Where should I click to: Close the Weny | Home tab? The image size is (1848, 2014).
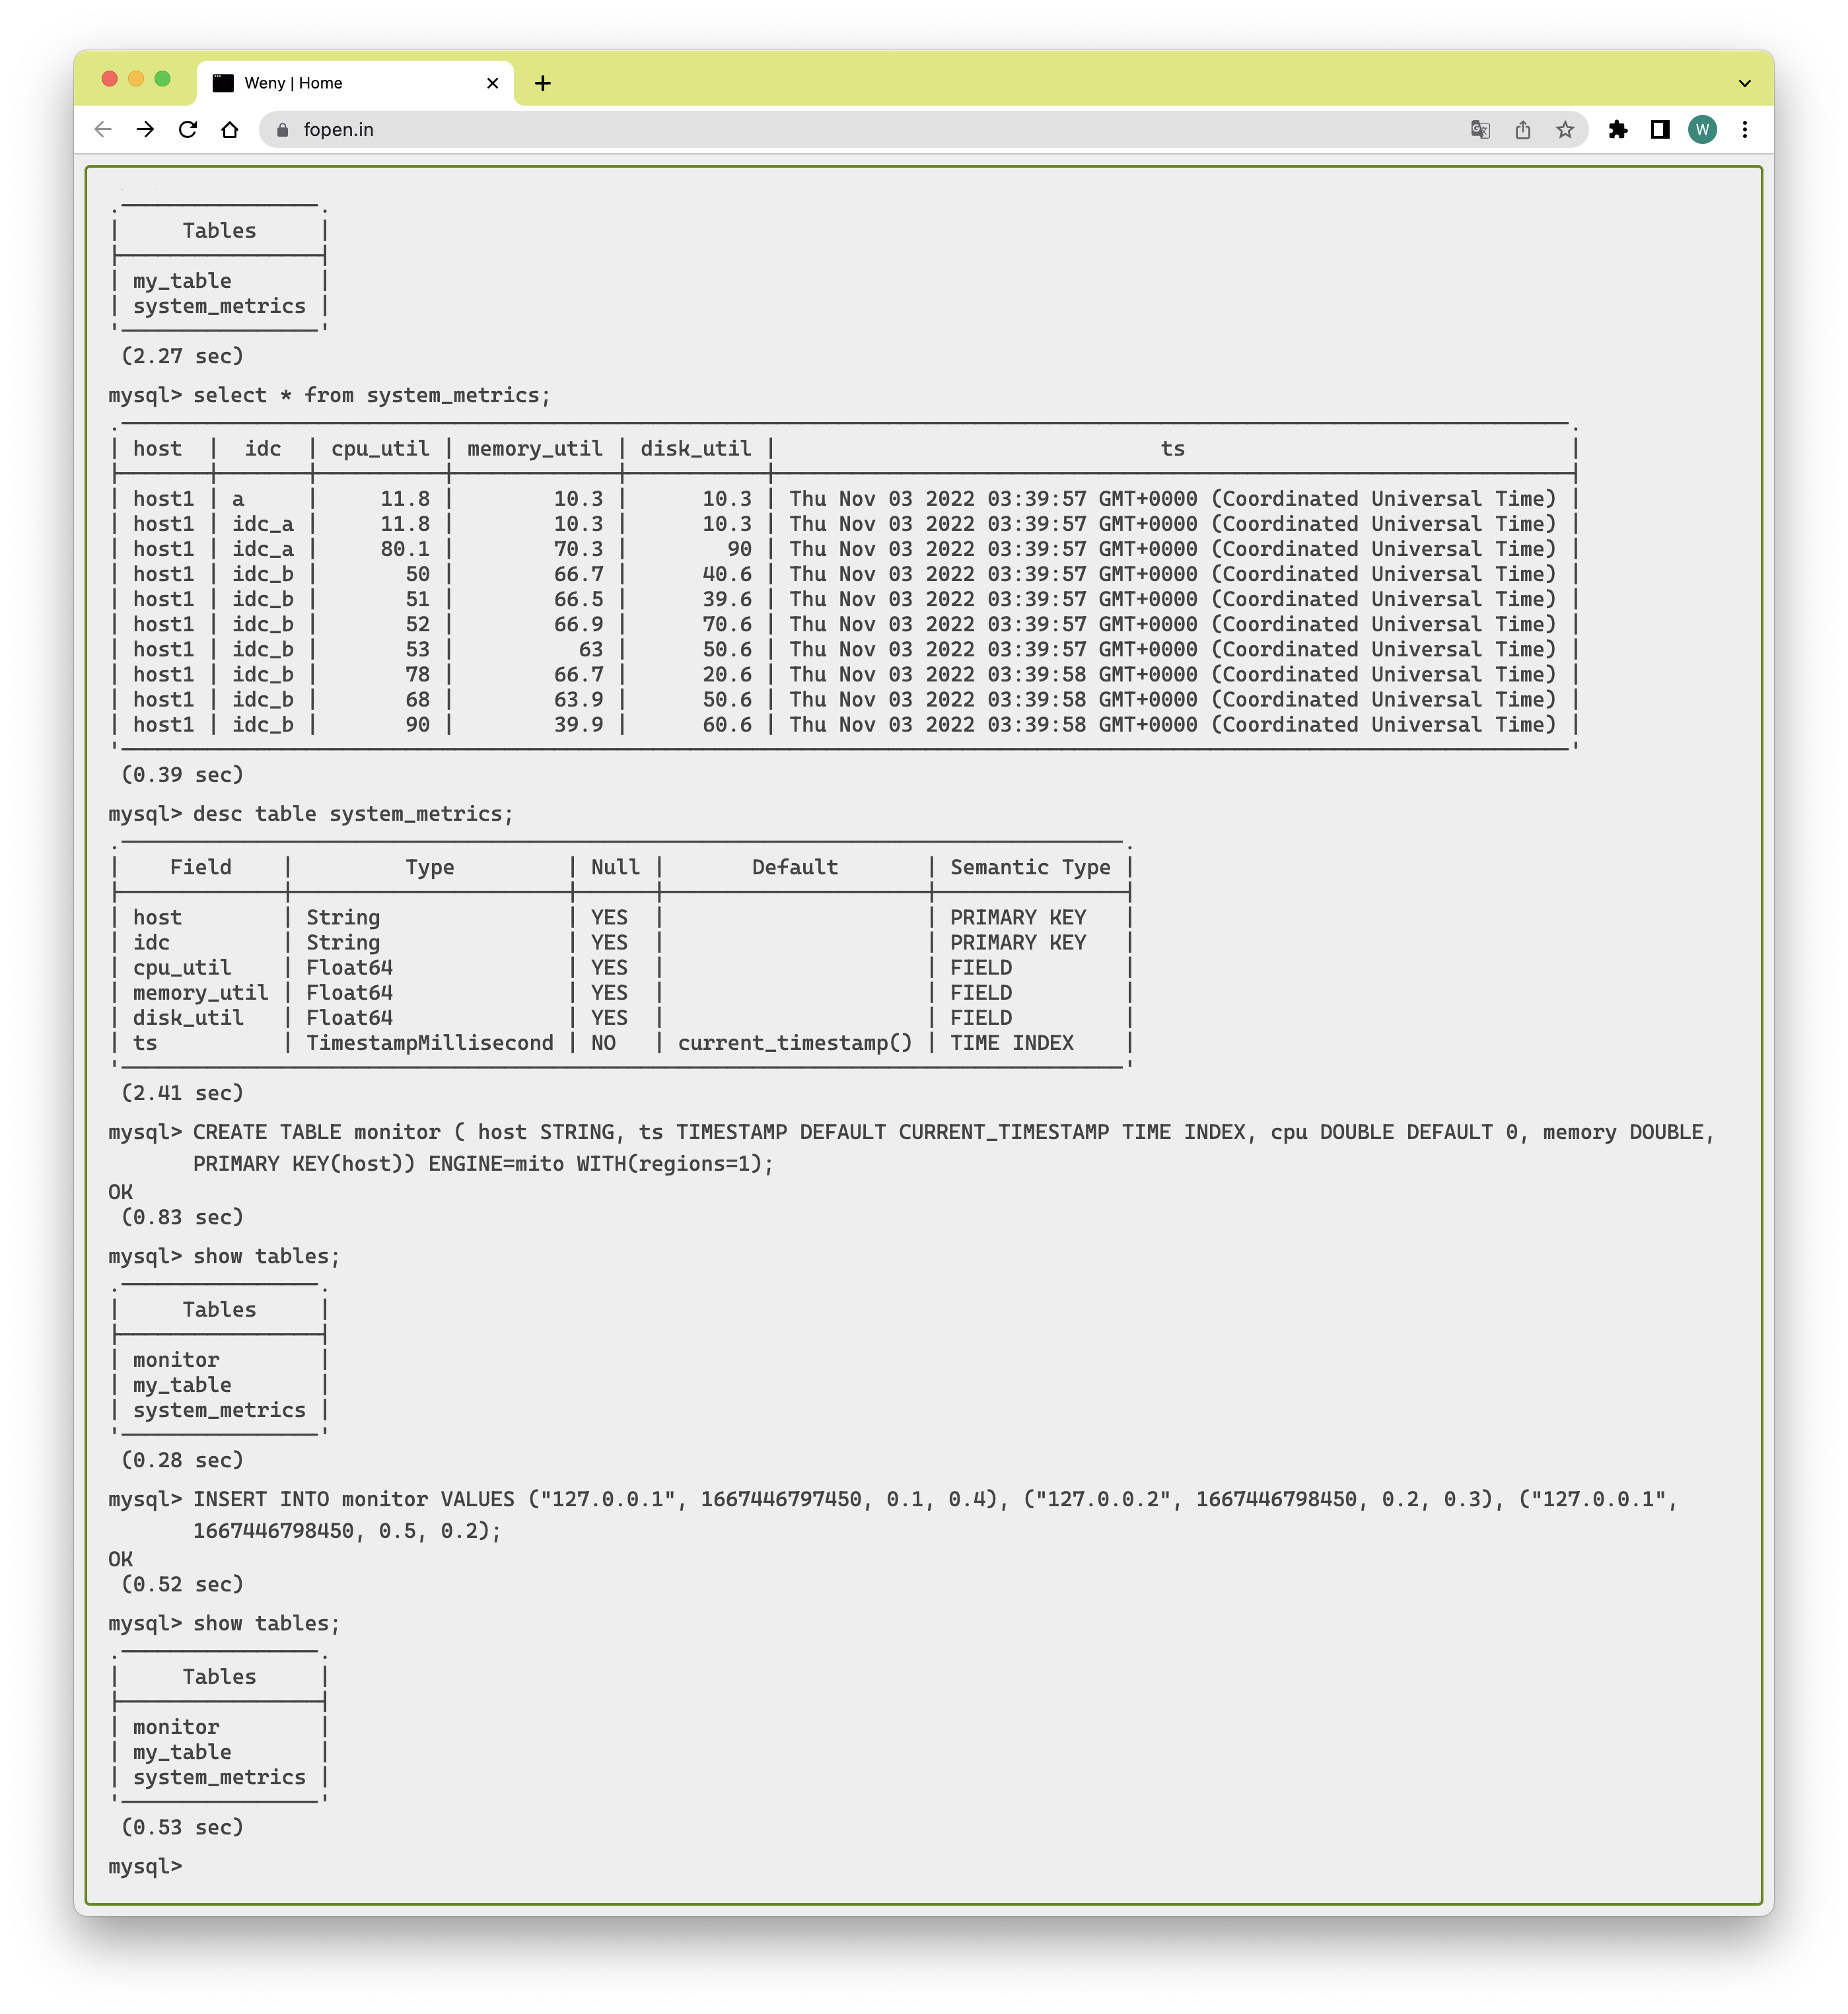click(x=492, y=84)
